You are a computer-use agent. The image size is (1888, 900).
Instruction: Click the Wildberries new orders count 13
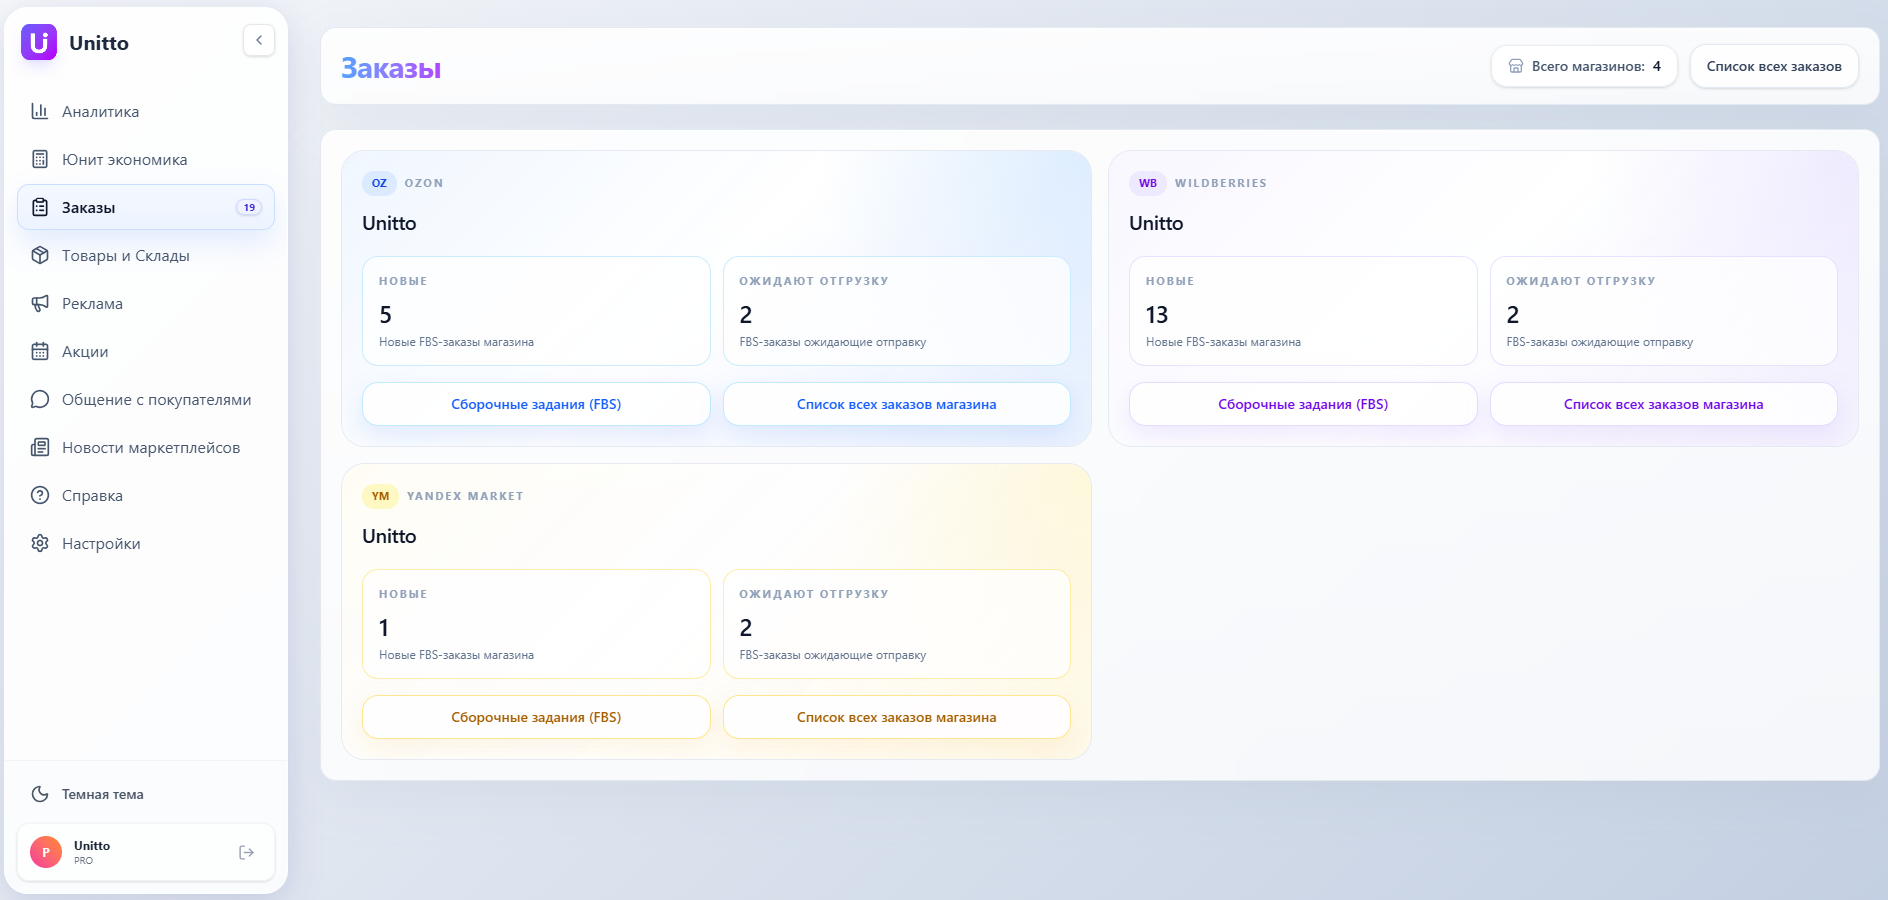(1157, 315)
